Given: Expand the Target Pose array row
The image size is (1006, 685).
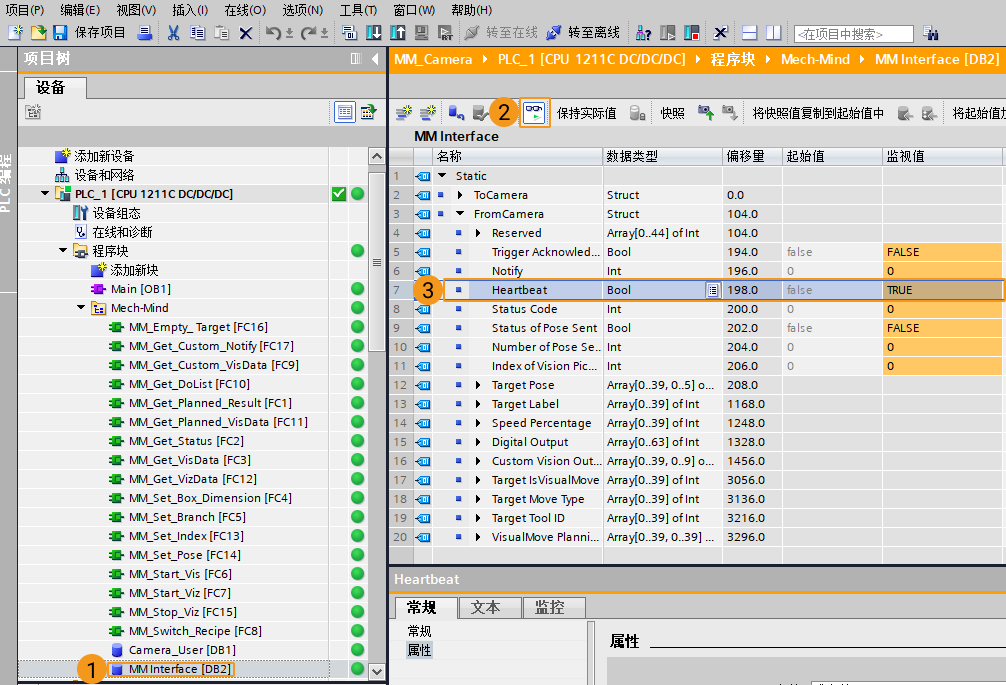Looking at the screenshot, I should 478,385.
